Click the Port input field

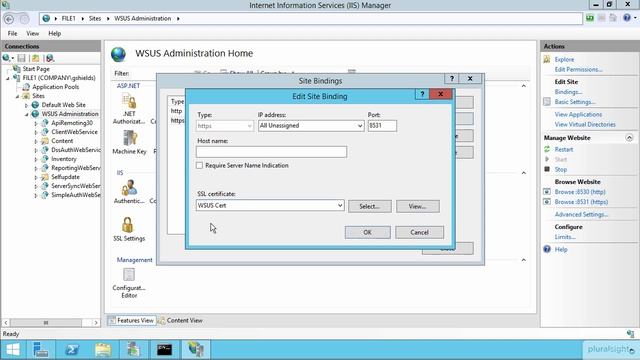click(x=382, y=126)
